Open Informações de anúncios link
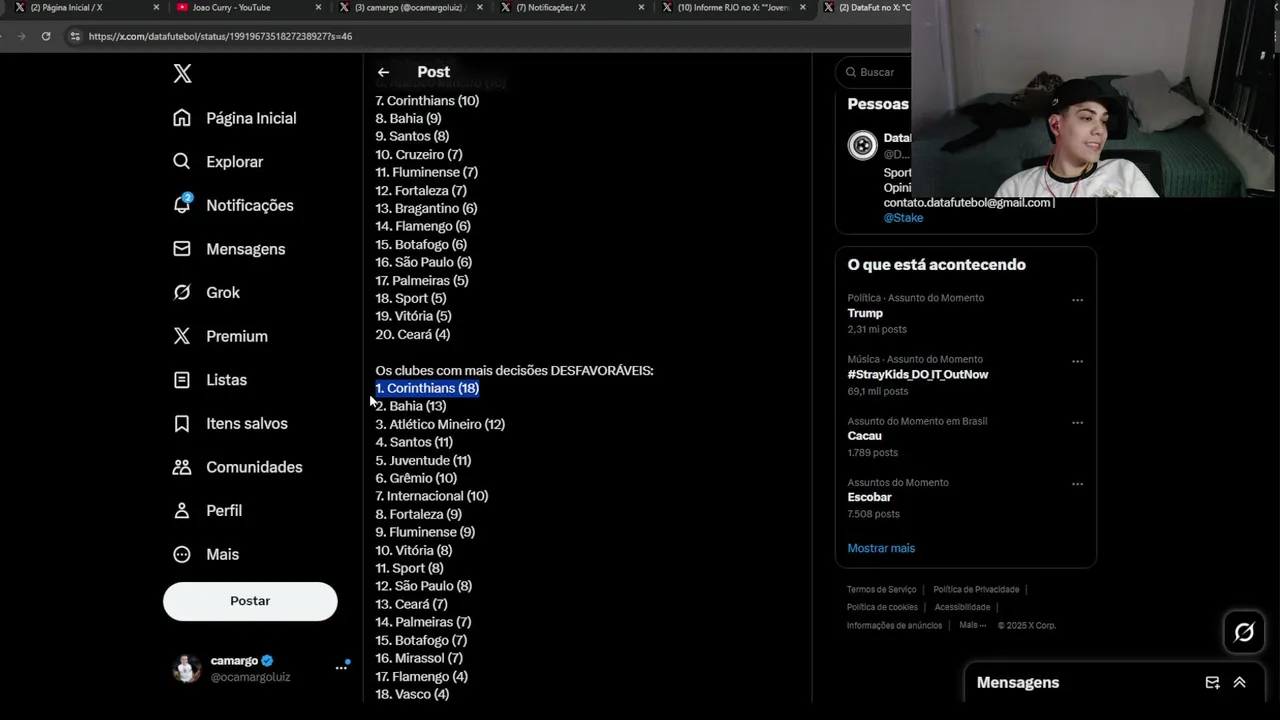Screen dimensions: 1280x720 tap(894, 625)
